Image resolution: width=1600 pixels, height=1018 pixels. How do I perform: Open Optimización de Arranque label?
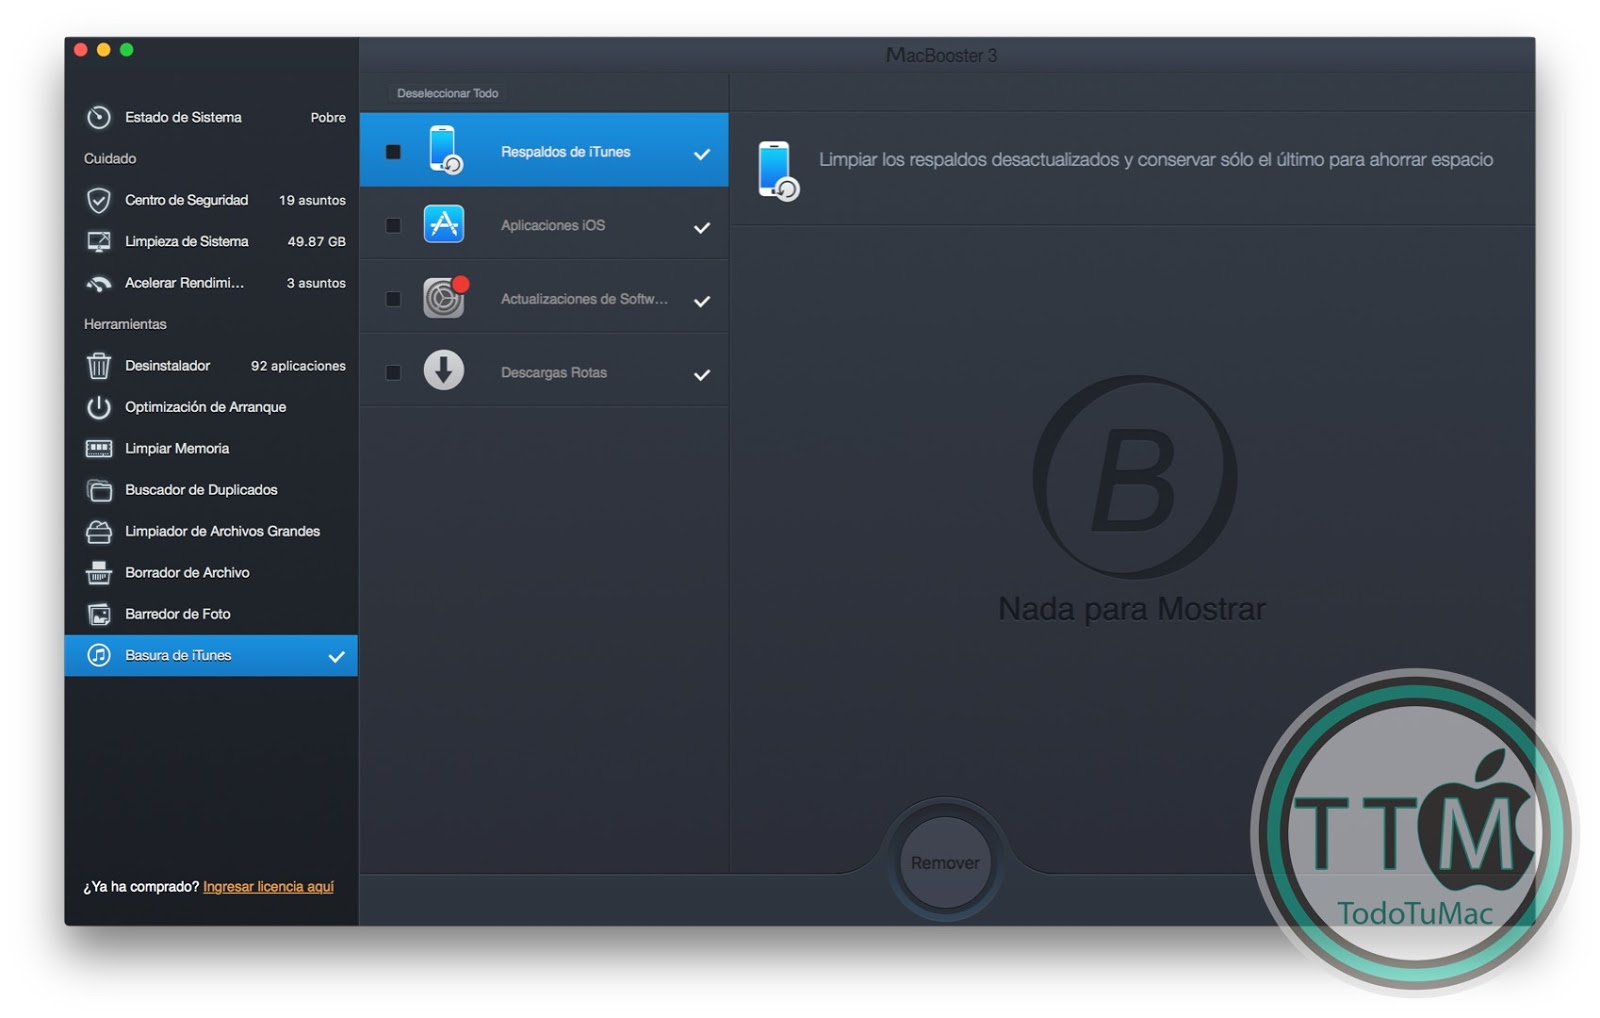[x=205, y=407]
